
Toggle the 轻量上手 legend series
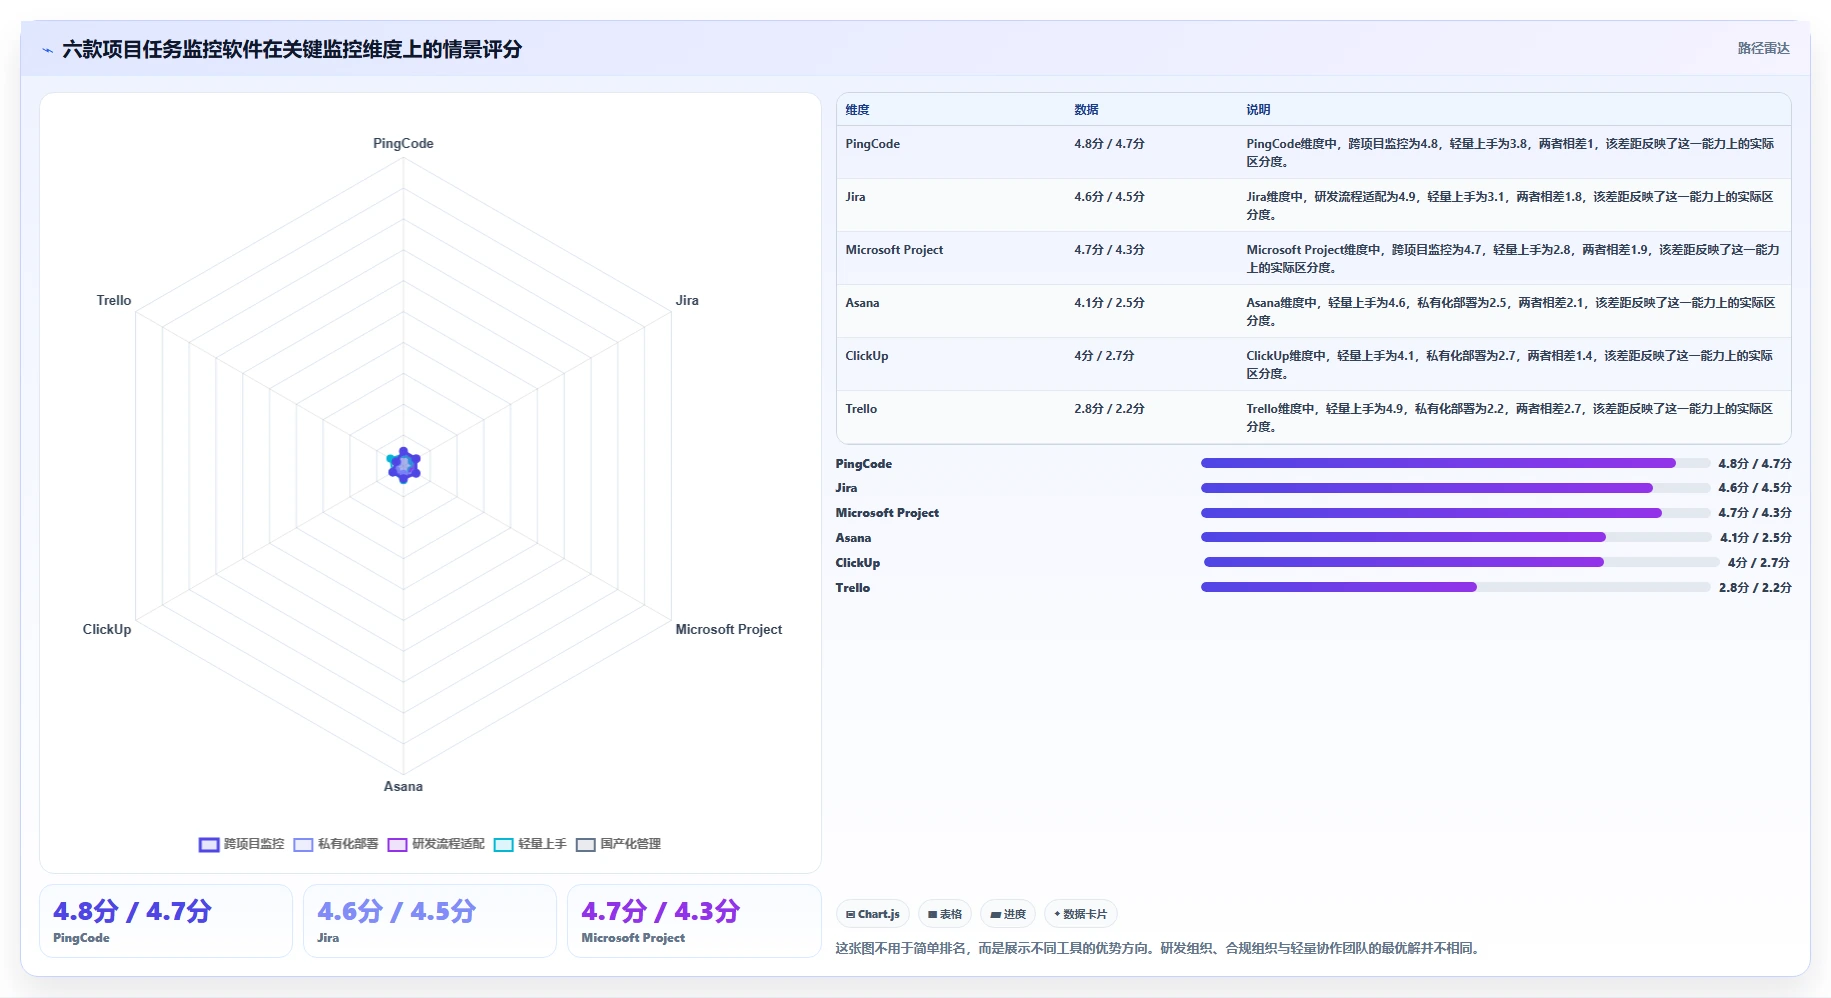(x=530, y=844)
